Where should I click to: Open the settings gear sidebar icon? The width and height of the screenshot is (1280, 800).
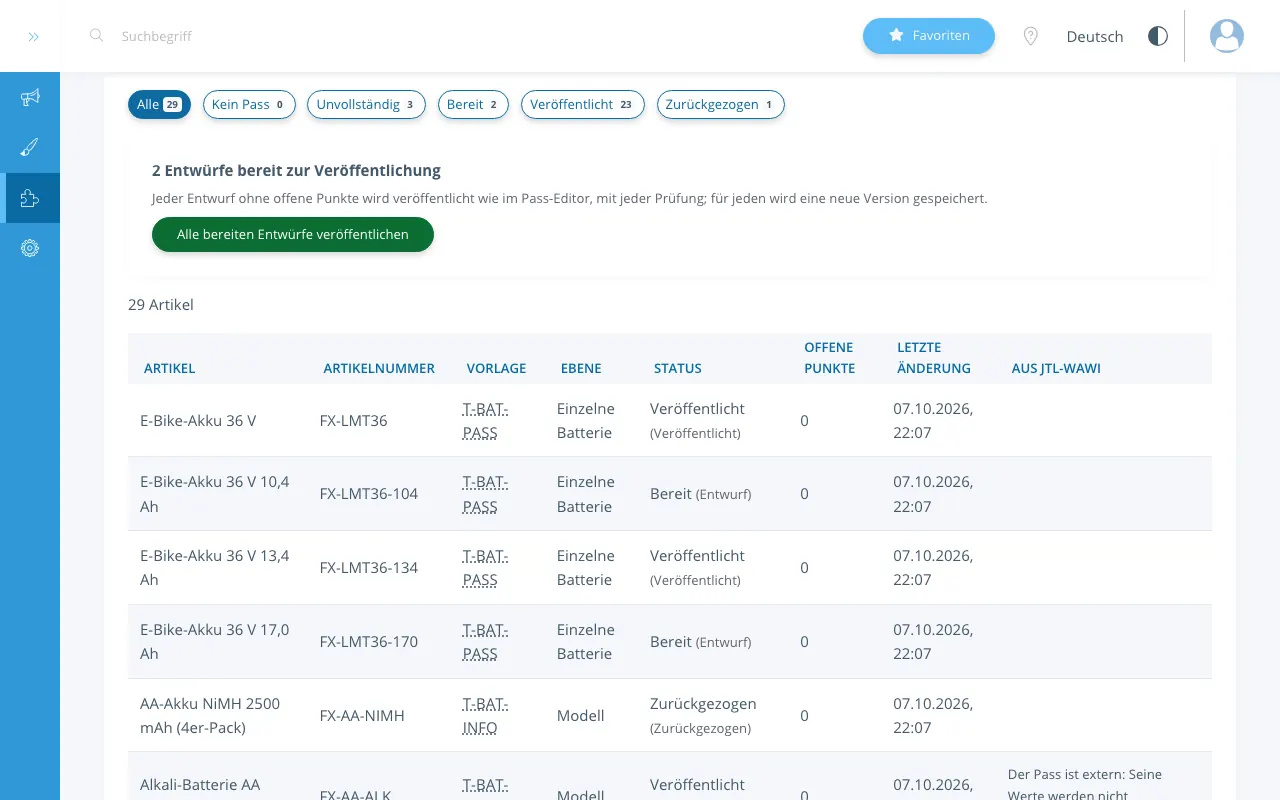[30, 248]
